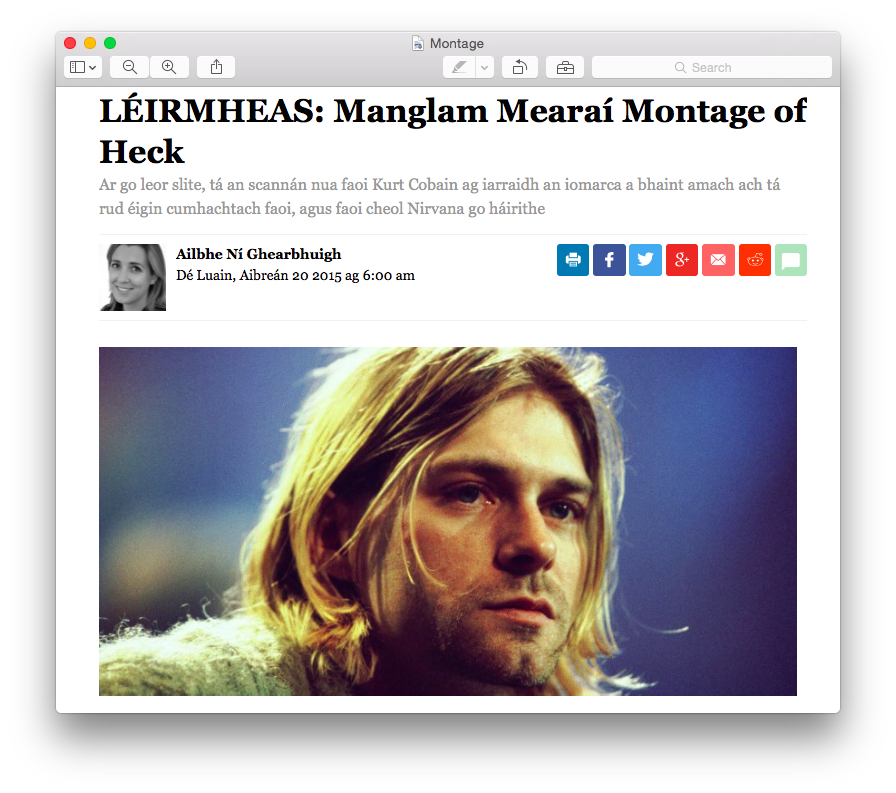The width and height of the screenshot is (896, 793).
Task: Open the Montage of Heck headline
Action: (453, 131)
